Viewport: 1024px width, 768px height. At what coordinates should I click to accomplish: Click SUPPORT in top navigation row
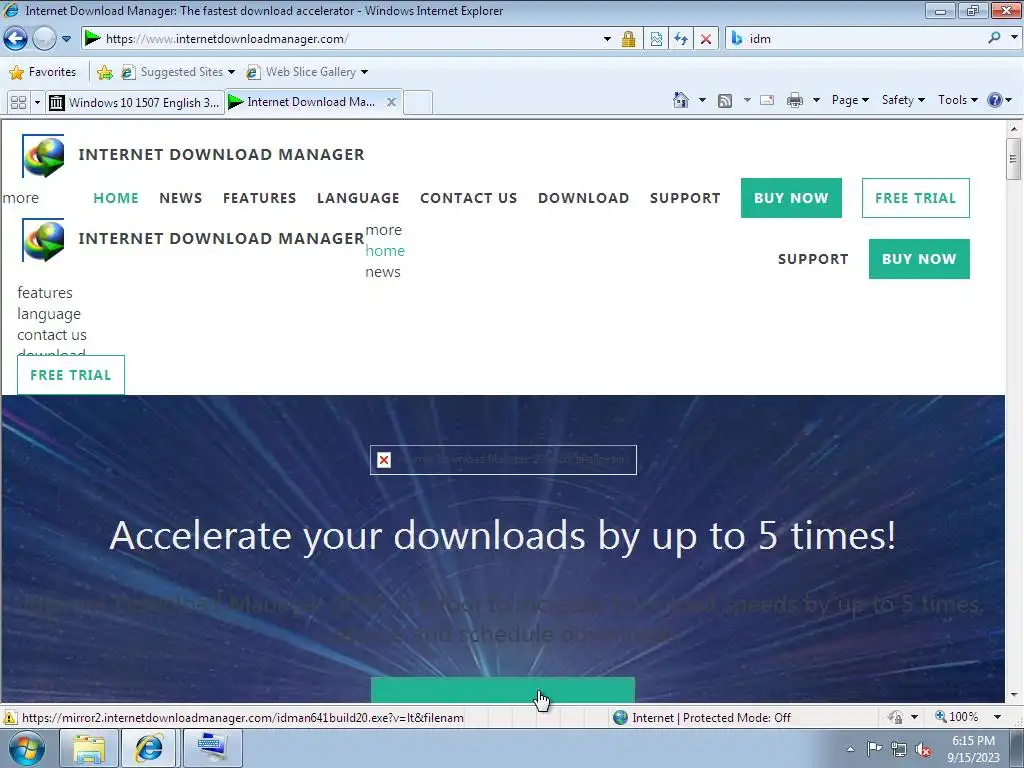pos(685,198)
